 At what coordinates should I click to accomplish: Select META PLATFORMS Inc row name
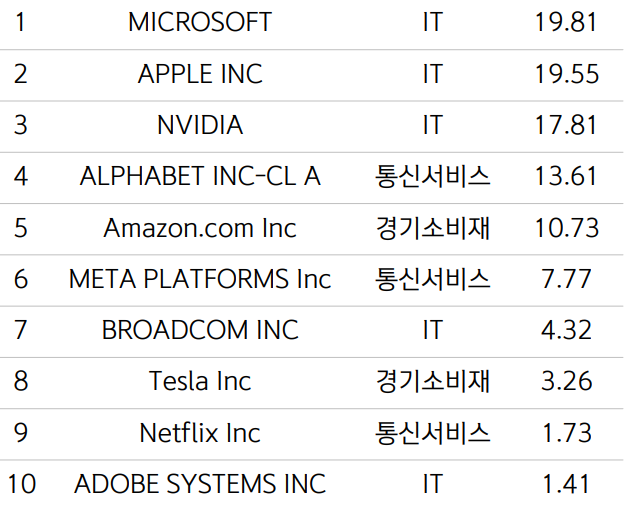200,279
